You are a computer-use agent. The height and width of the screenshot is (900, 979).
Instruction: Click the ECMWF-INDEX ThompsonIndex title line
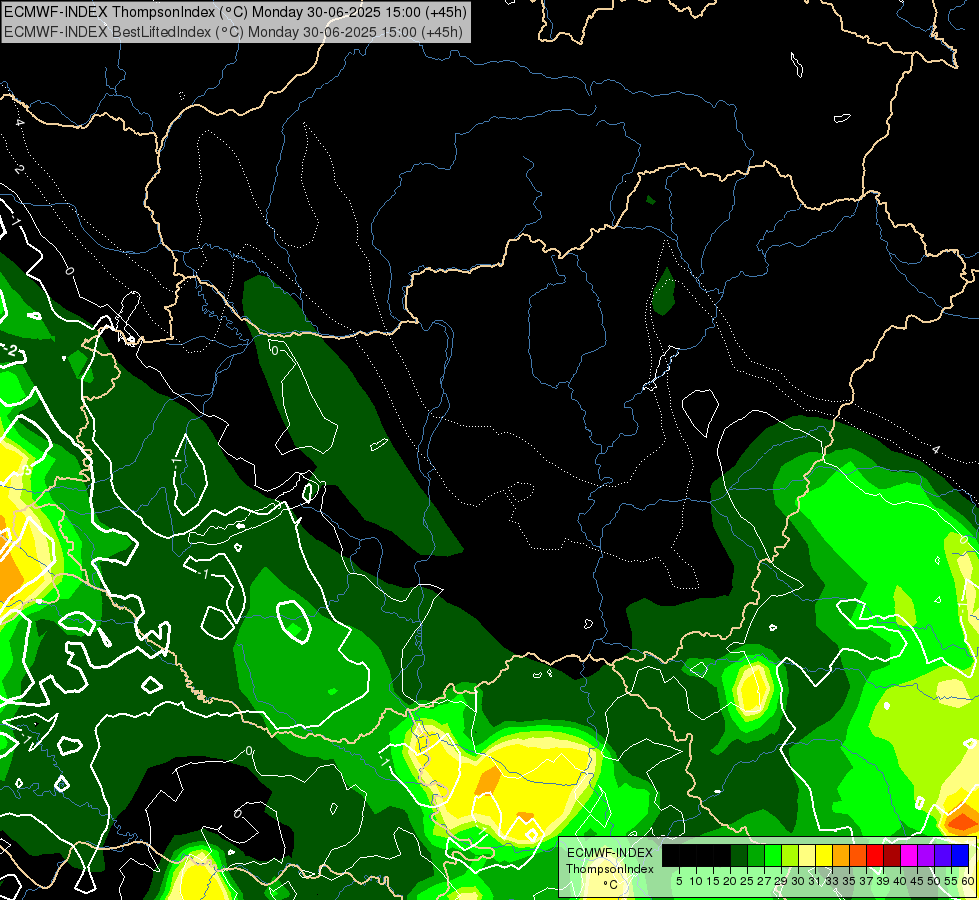click(235, 12)
